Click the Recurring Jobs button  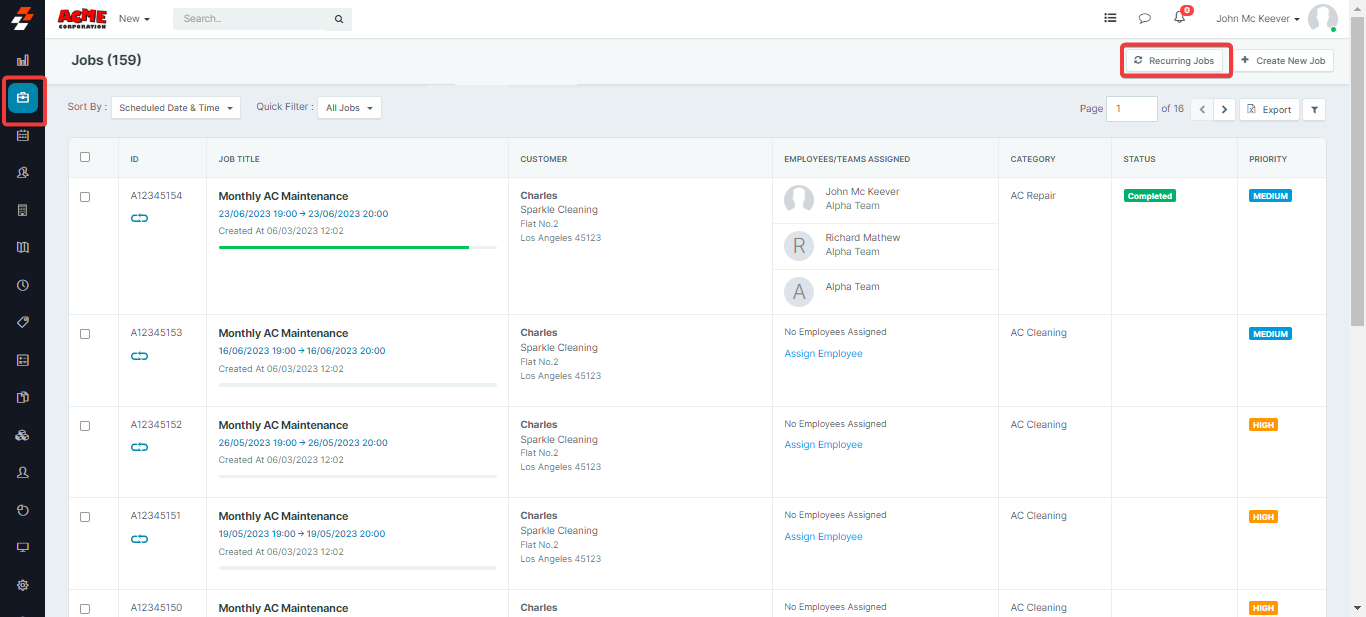1174,61
